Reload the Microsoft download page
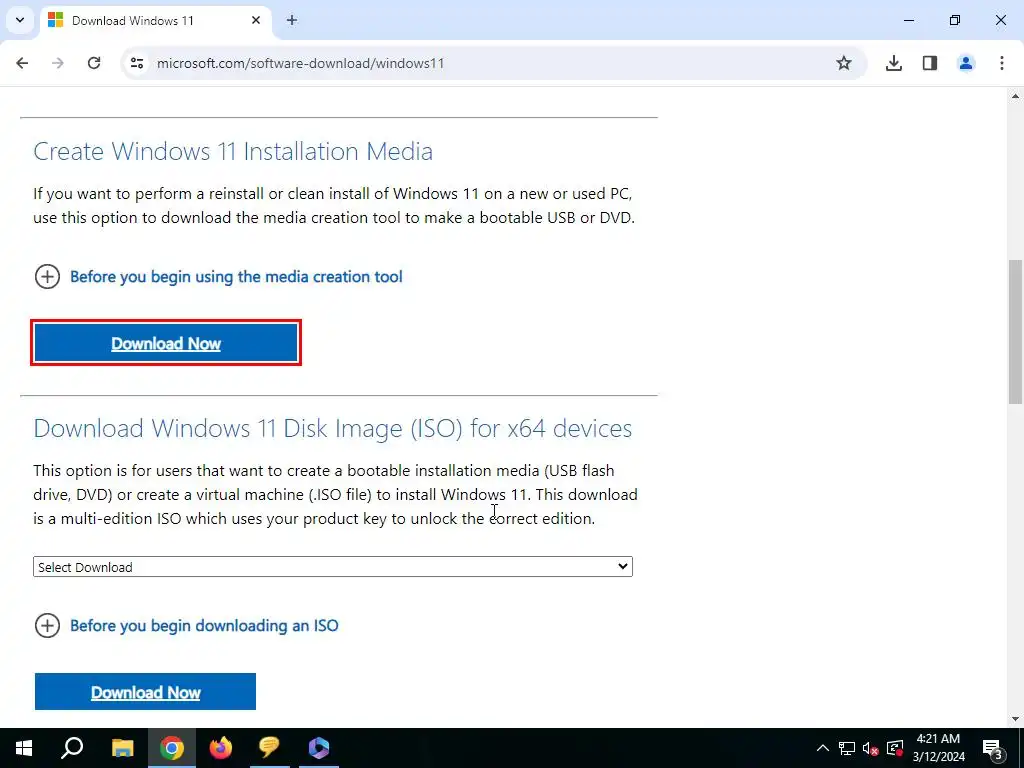The height and width of the screenshot is (768, 1024). tap(94, 63)
